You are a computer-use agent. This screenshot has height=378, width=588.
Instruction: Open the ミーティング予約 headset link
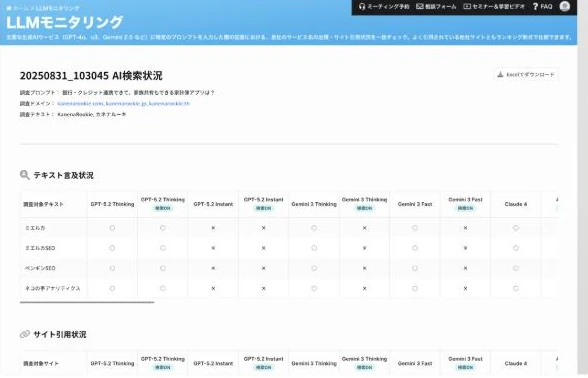384,6
